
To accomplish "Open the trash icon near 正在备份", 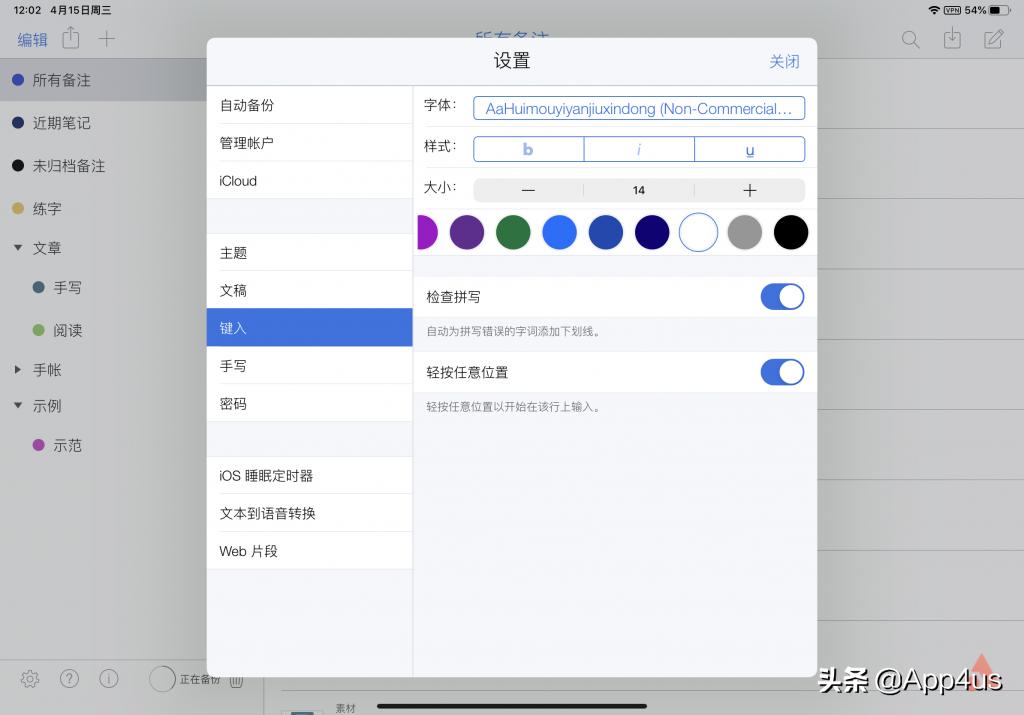I will 236,679.
